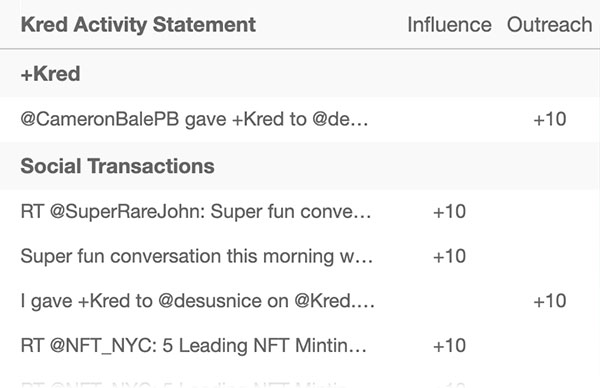
Task: Click +10 Outreach value for @CameronBalePB entry
Action: tap(550, 119)
